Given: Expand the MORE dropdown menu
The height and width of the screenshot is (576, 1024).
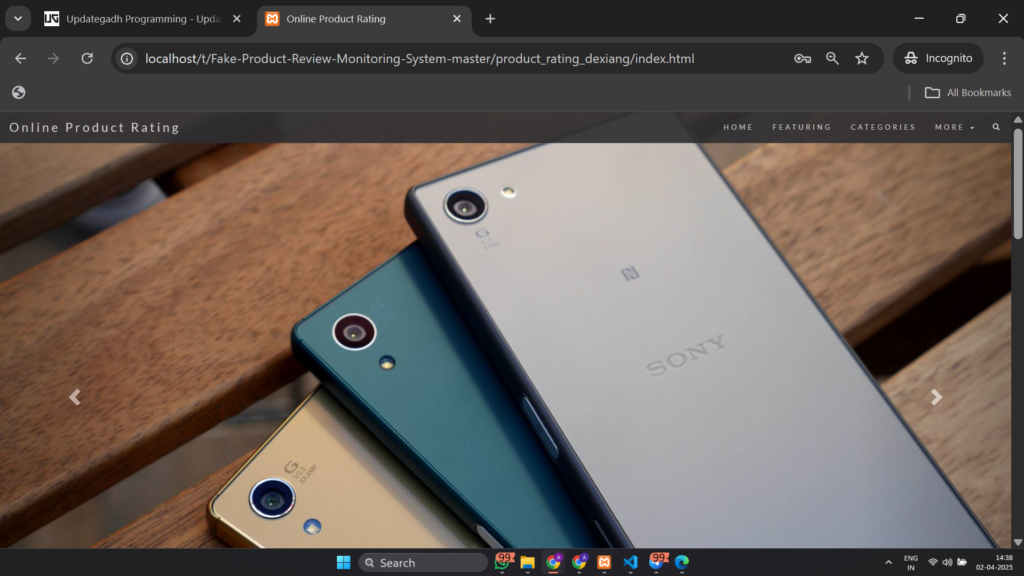Looking at the screenshot, I should (x=955, y=127).
